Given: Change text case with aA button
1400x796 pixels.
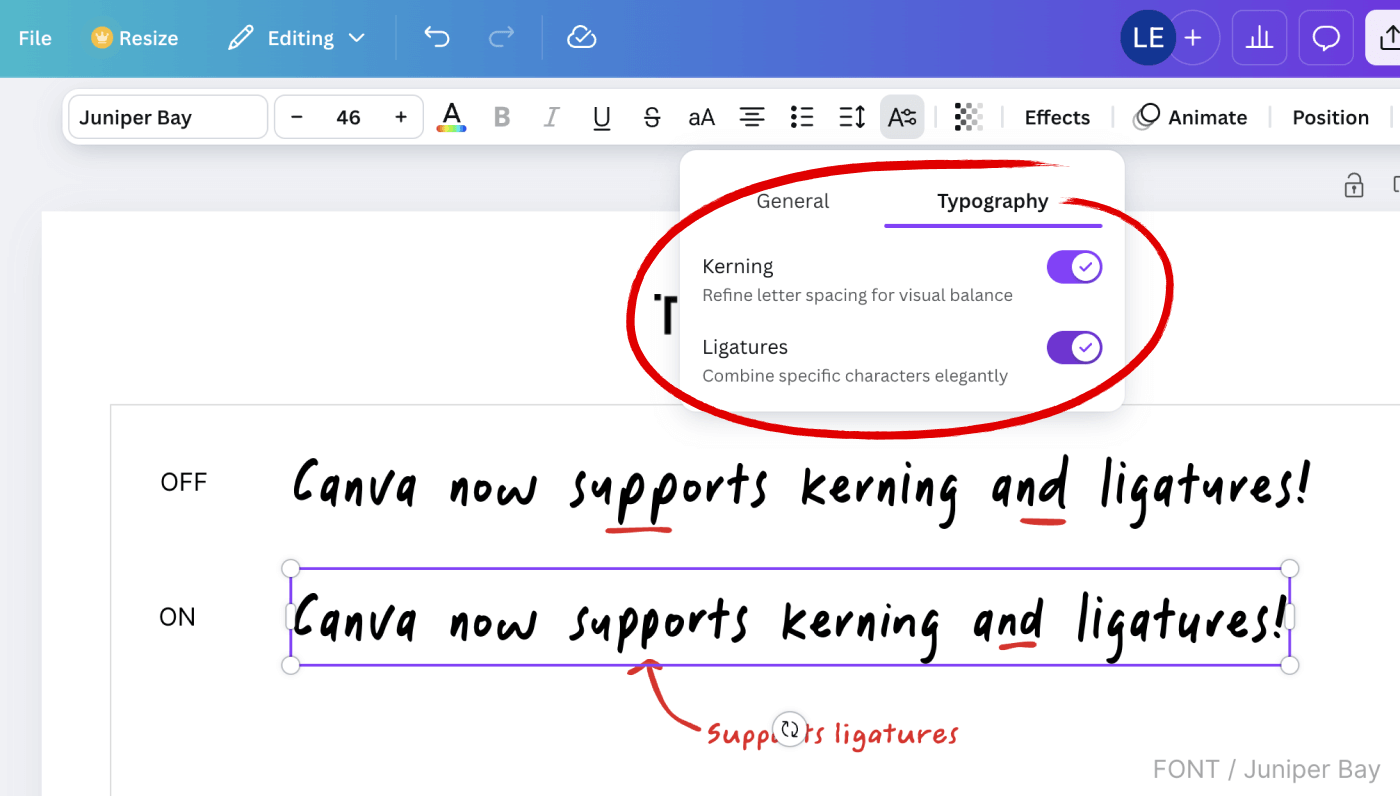Looking at the screenshot, I should pyautogui.click(x=702, y=117).
